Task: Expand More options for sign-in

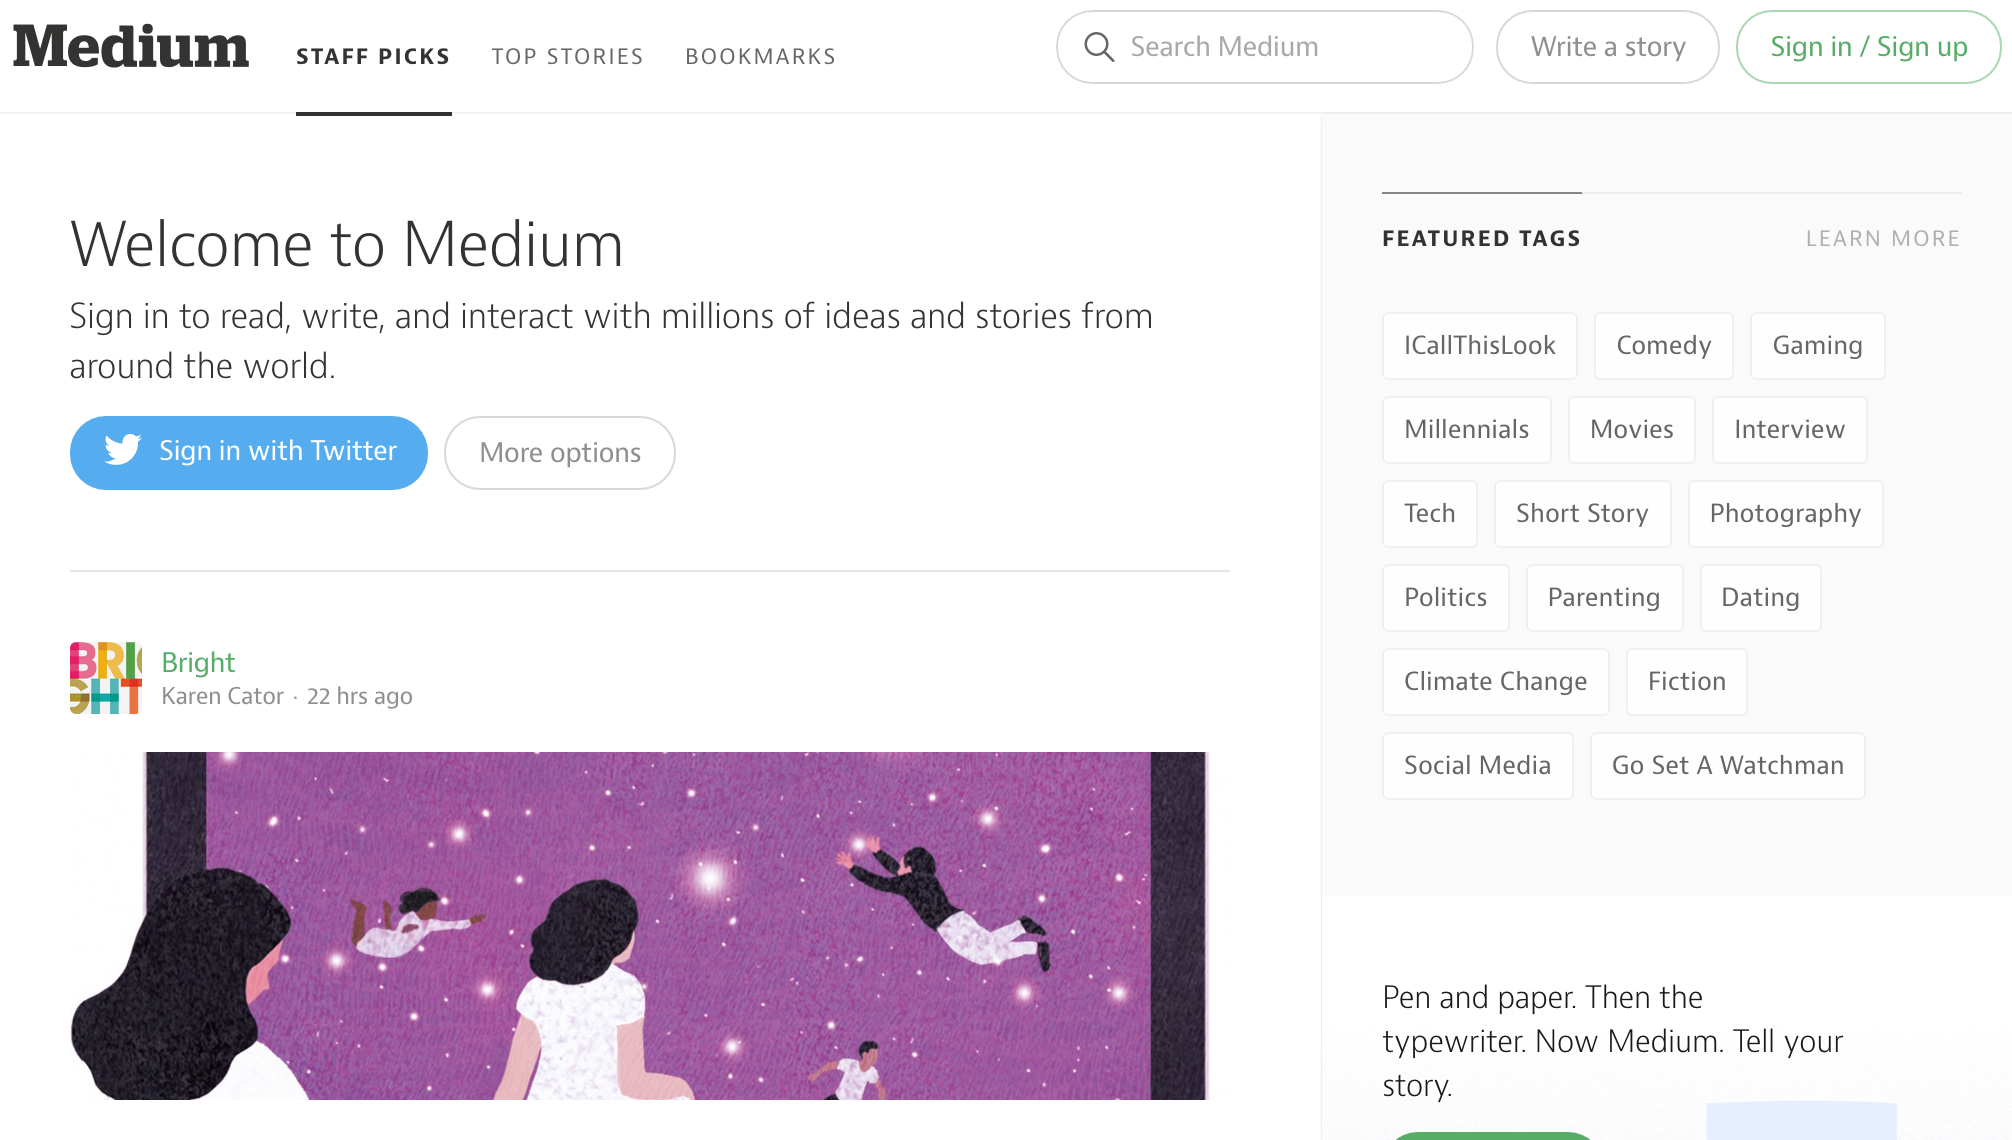Action: 559,452
